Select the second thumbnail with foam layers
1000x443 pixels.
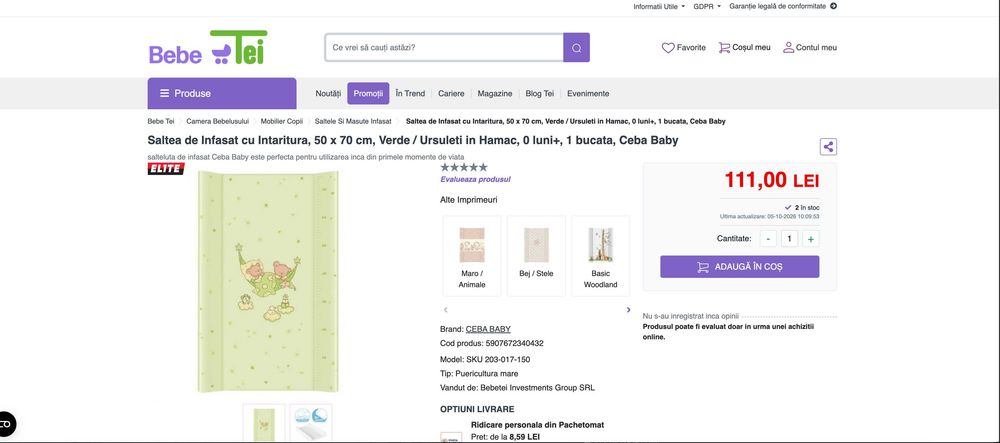click(311, 423)
